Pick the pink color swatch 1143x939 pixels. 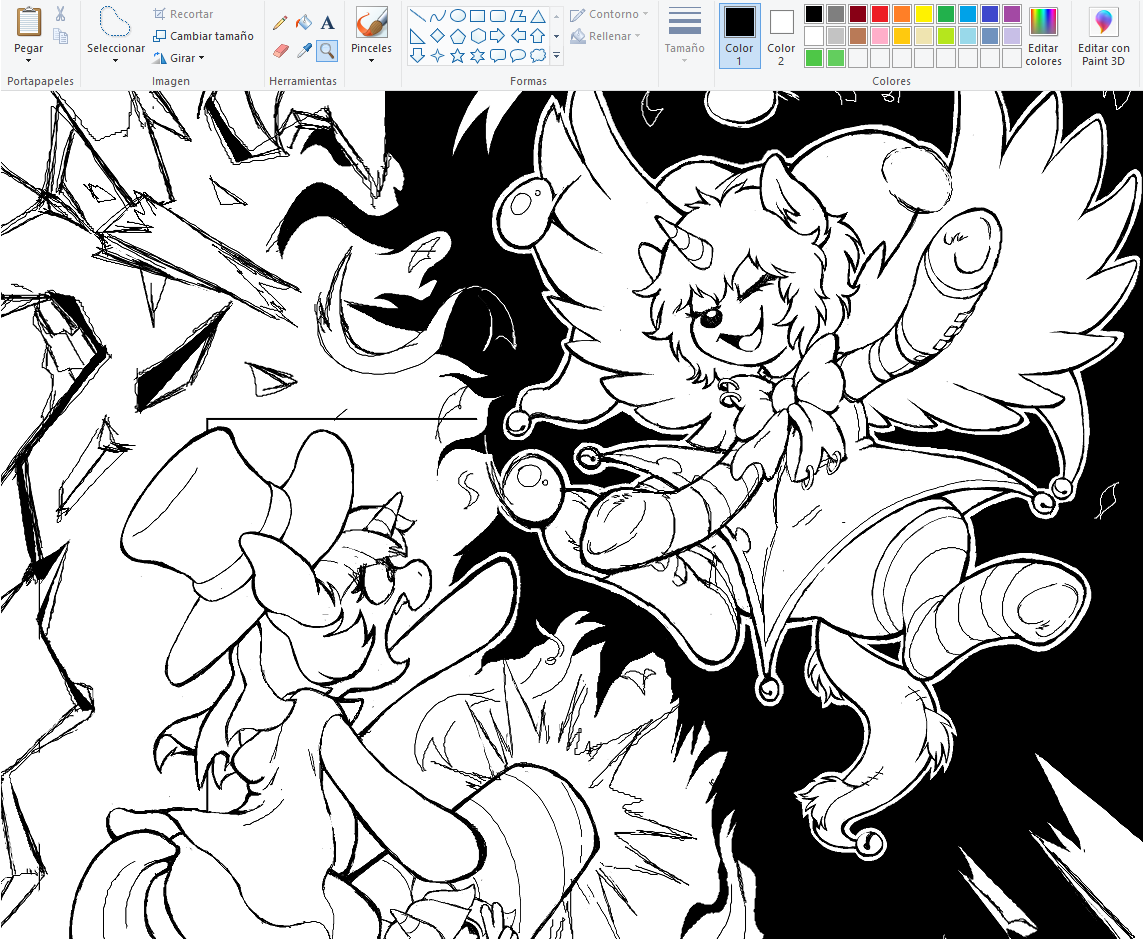pos(880,36)
